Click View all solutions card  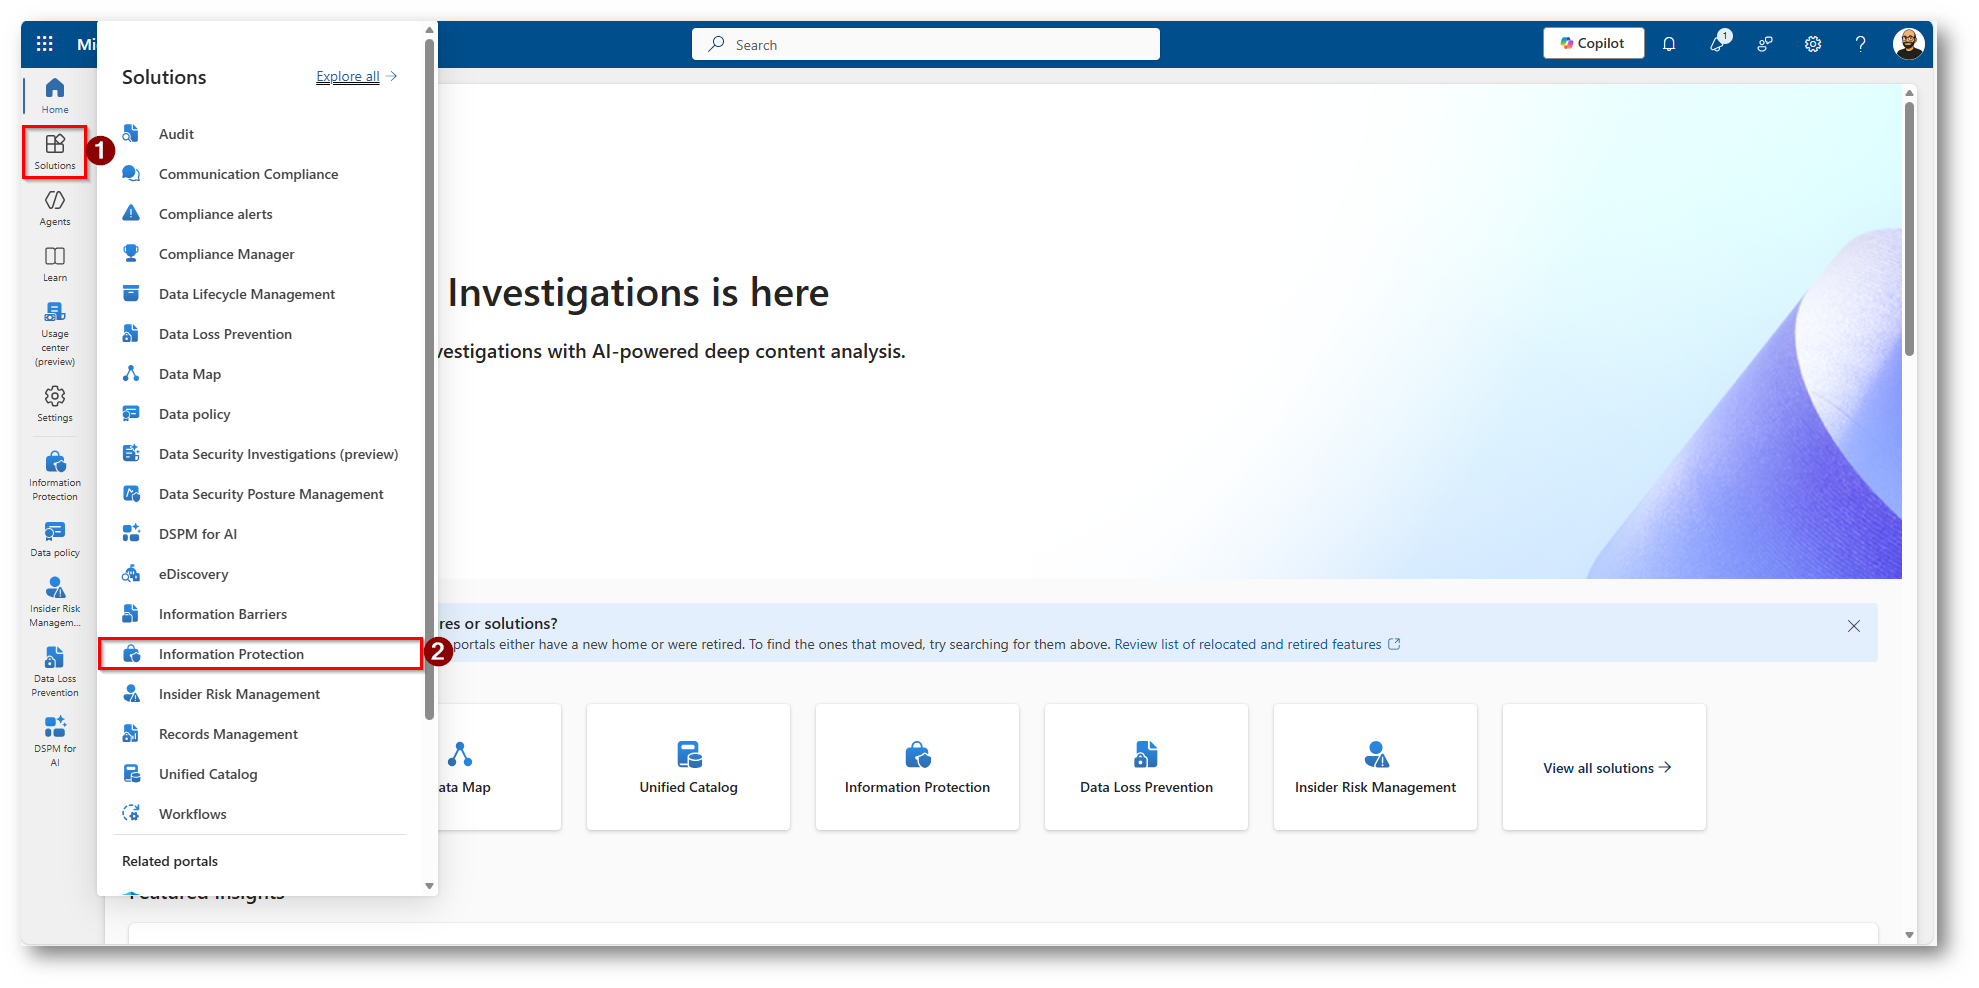pos(1604,768)
